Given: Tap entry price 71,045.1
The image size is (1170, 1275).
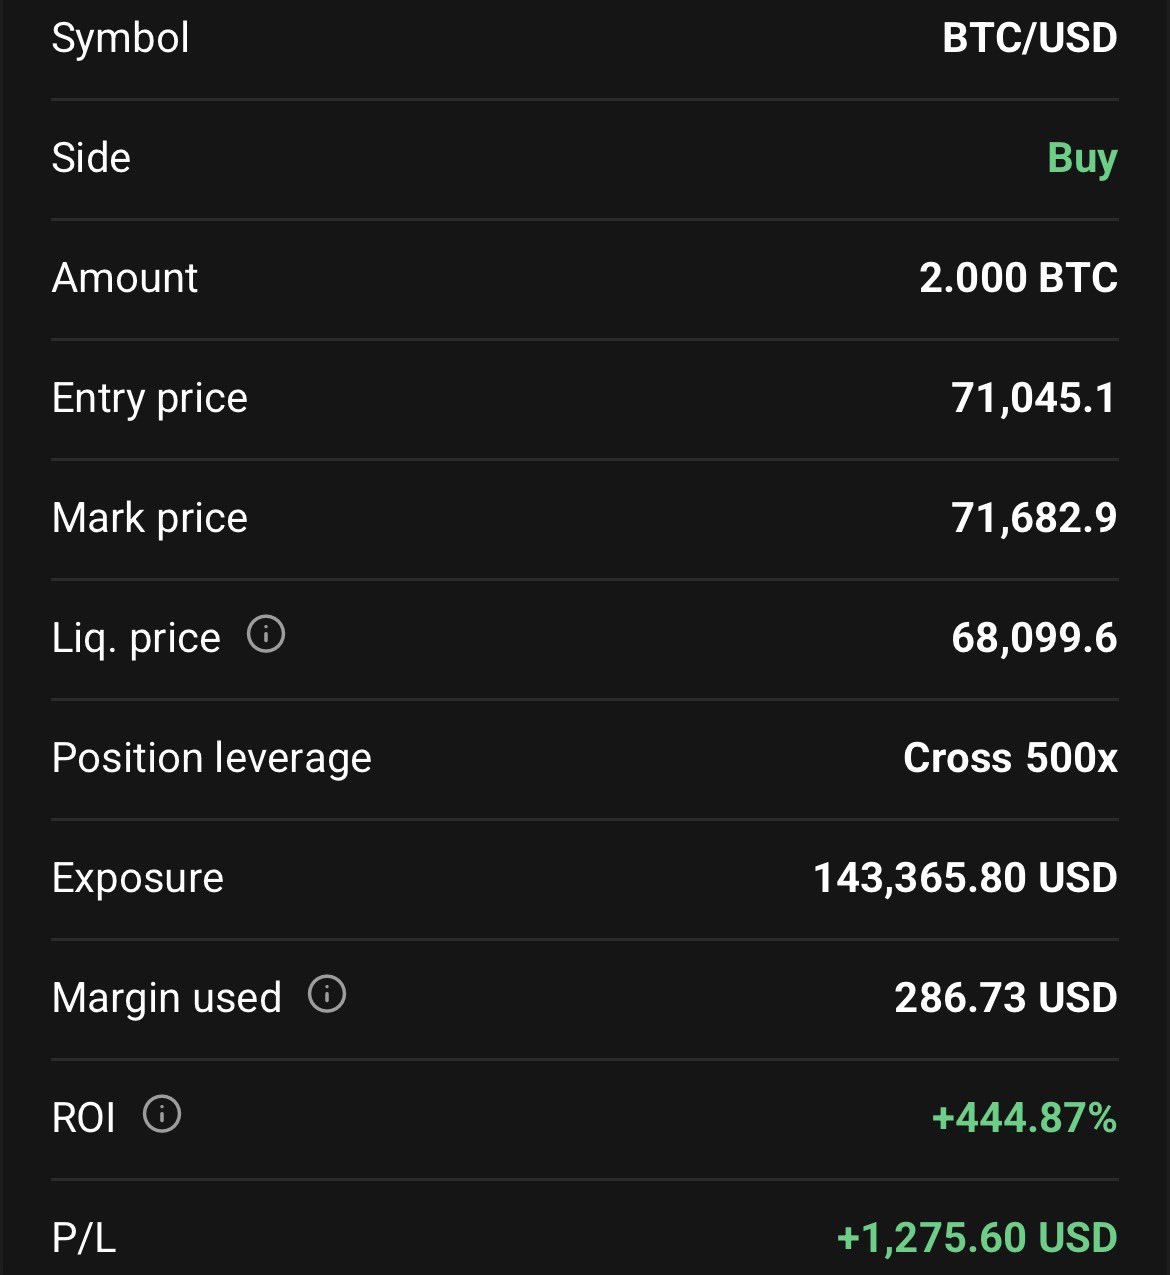Looking at the screenshot, I should (x=1033, y=398).
